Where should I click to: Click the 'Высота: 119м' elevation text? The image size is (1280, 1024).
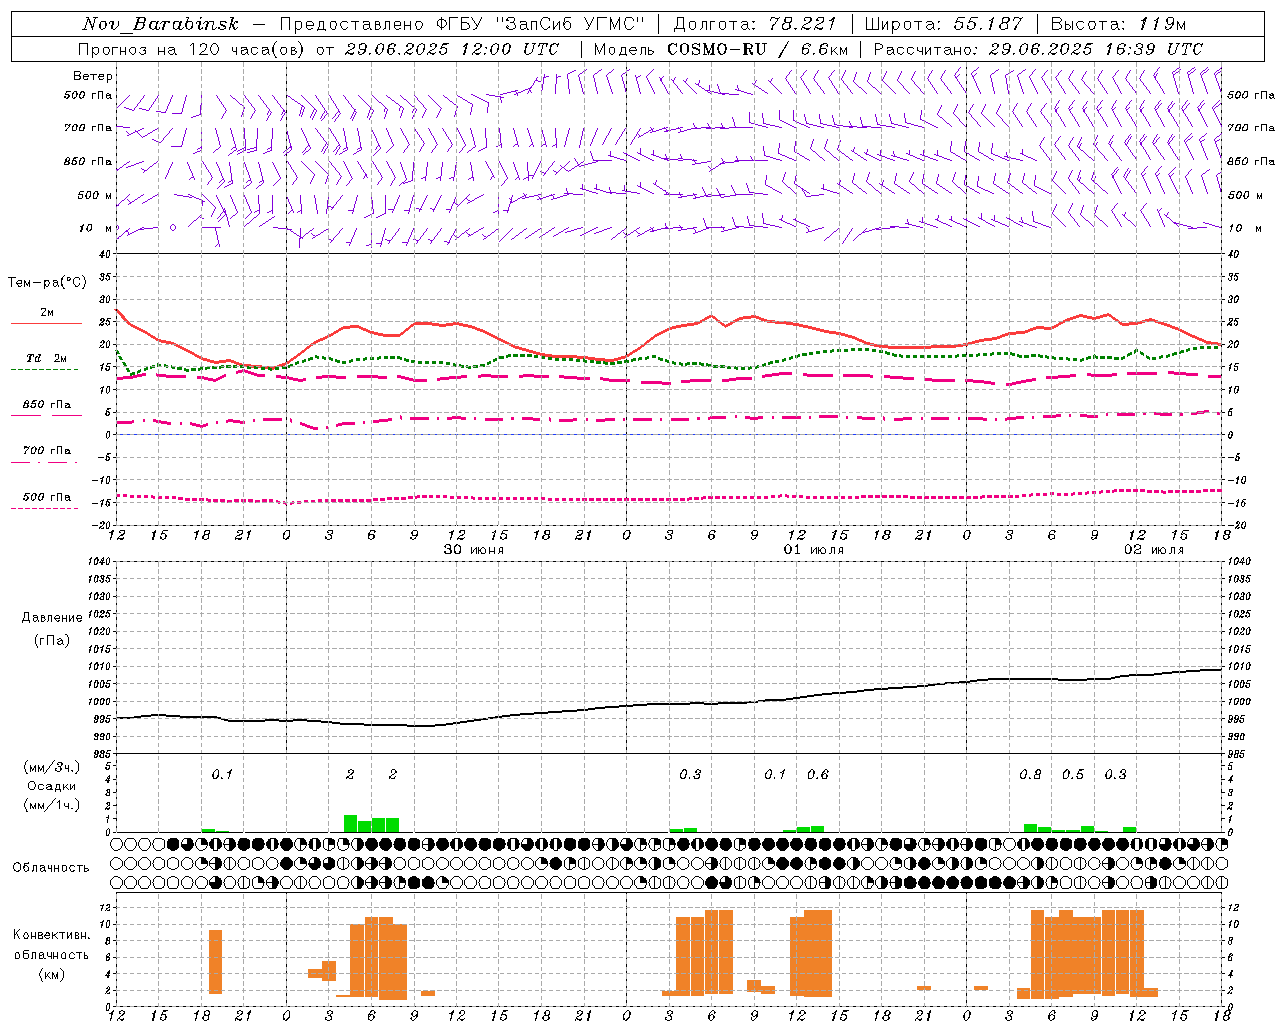coord(1119,24)
